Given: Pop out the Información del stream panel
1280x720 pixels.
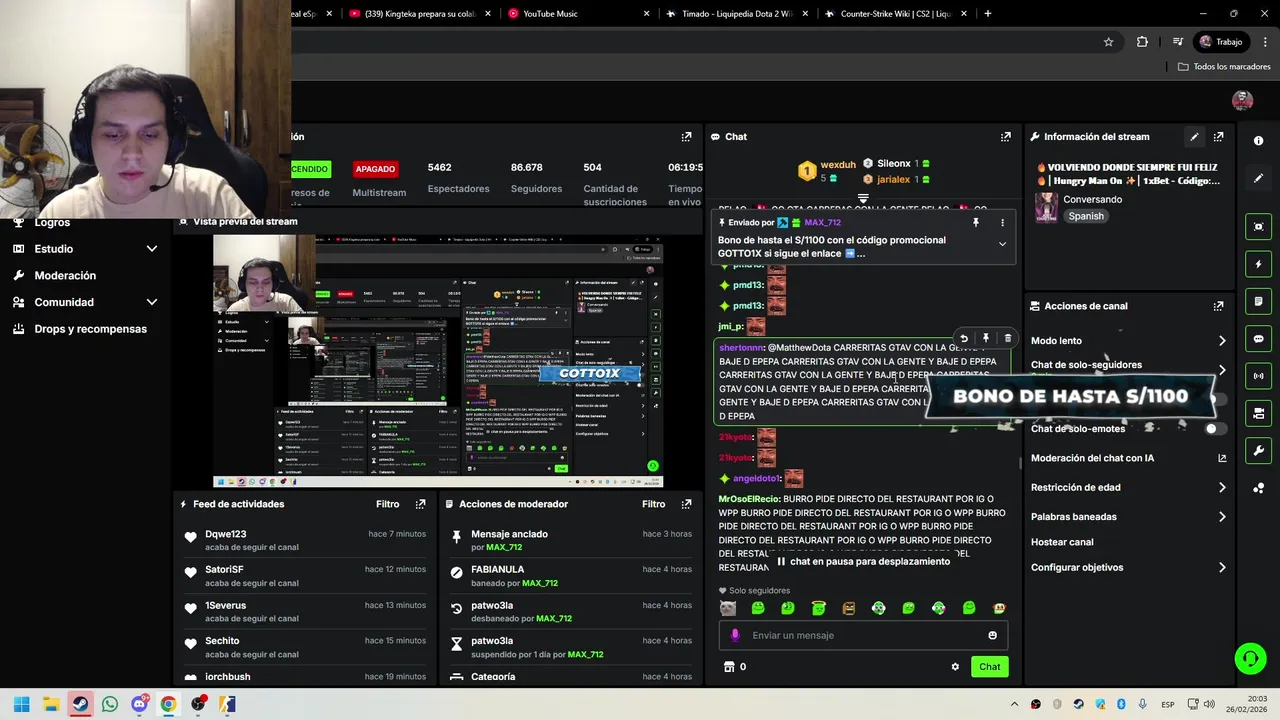Looking at the screenshot, I should pyautogui.click(x=1218, y=137).
